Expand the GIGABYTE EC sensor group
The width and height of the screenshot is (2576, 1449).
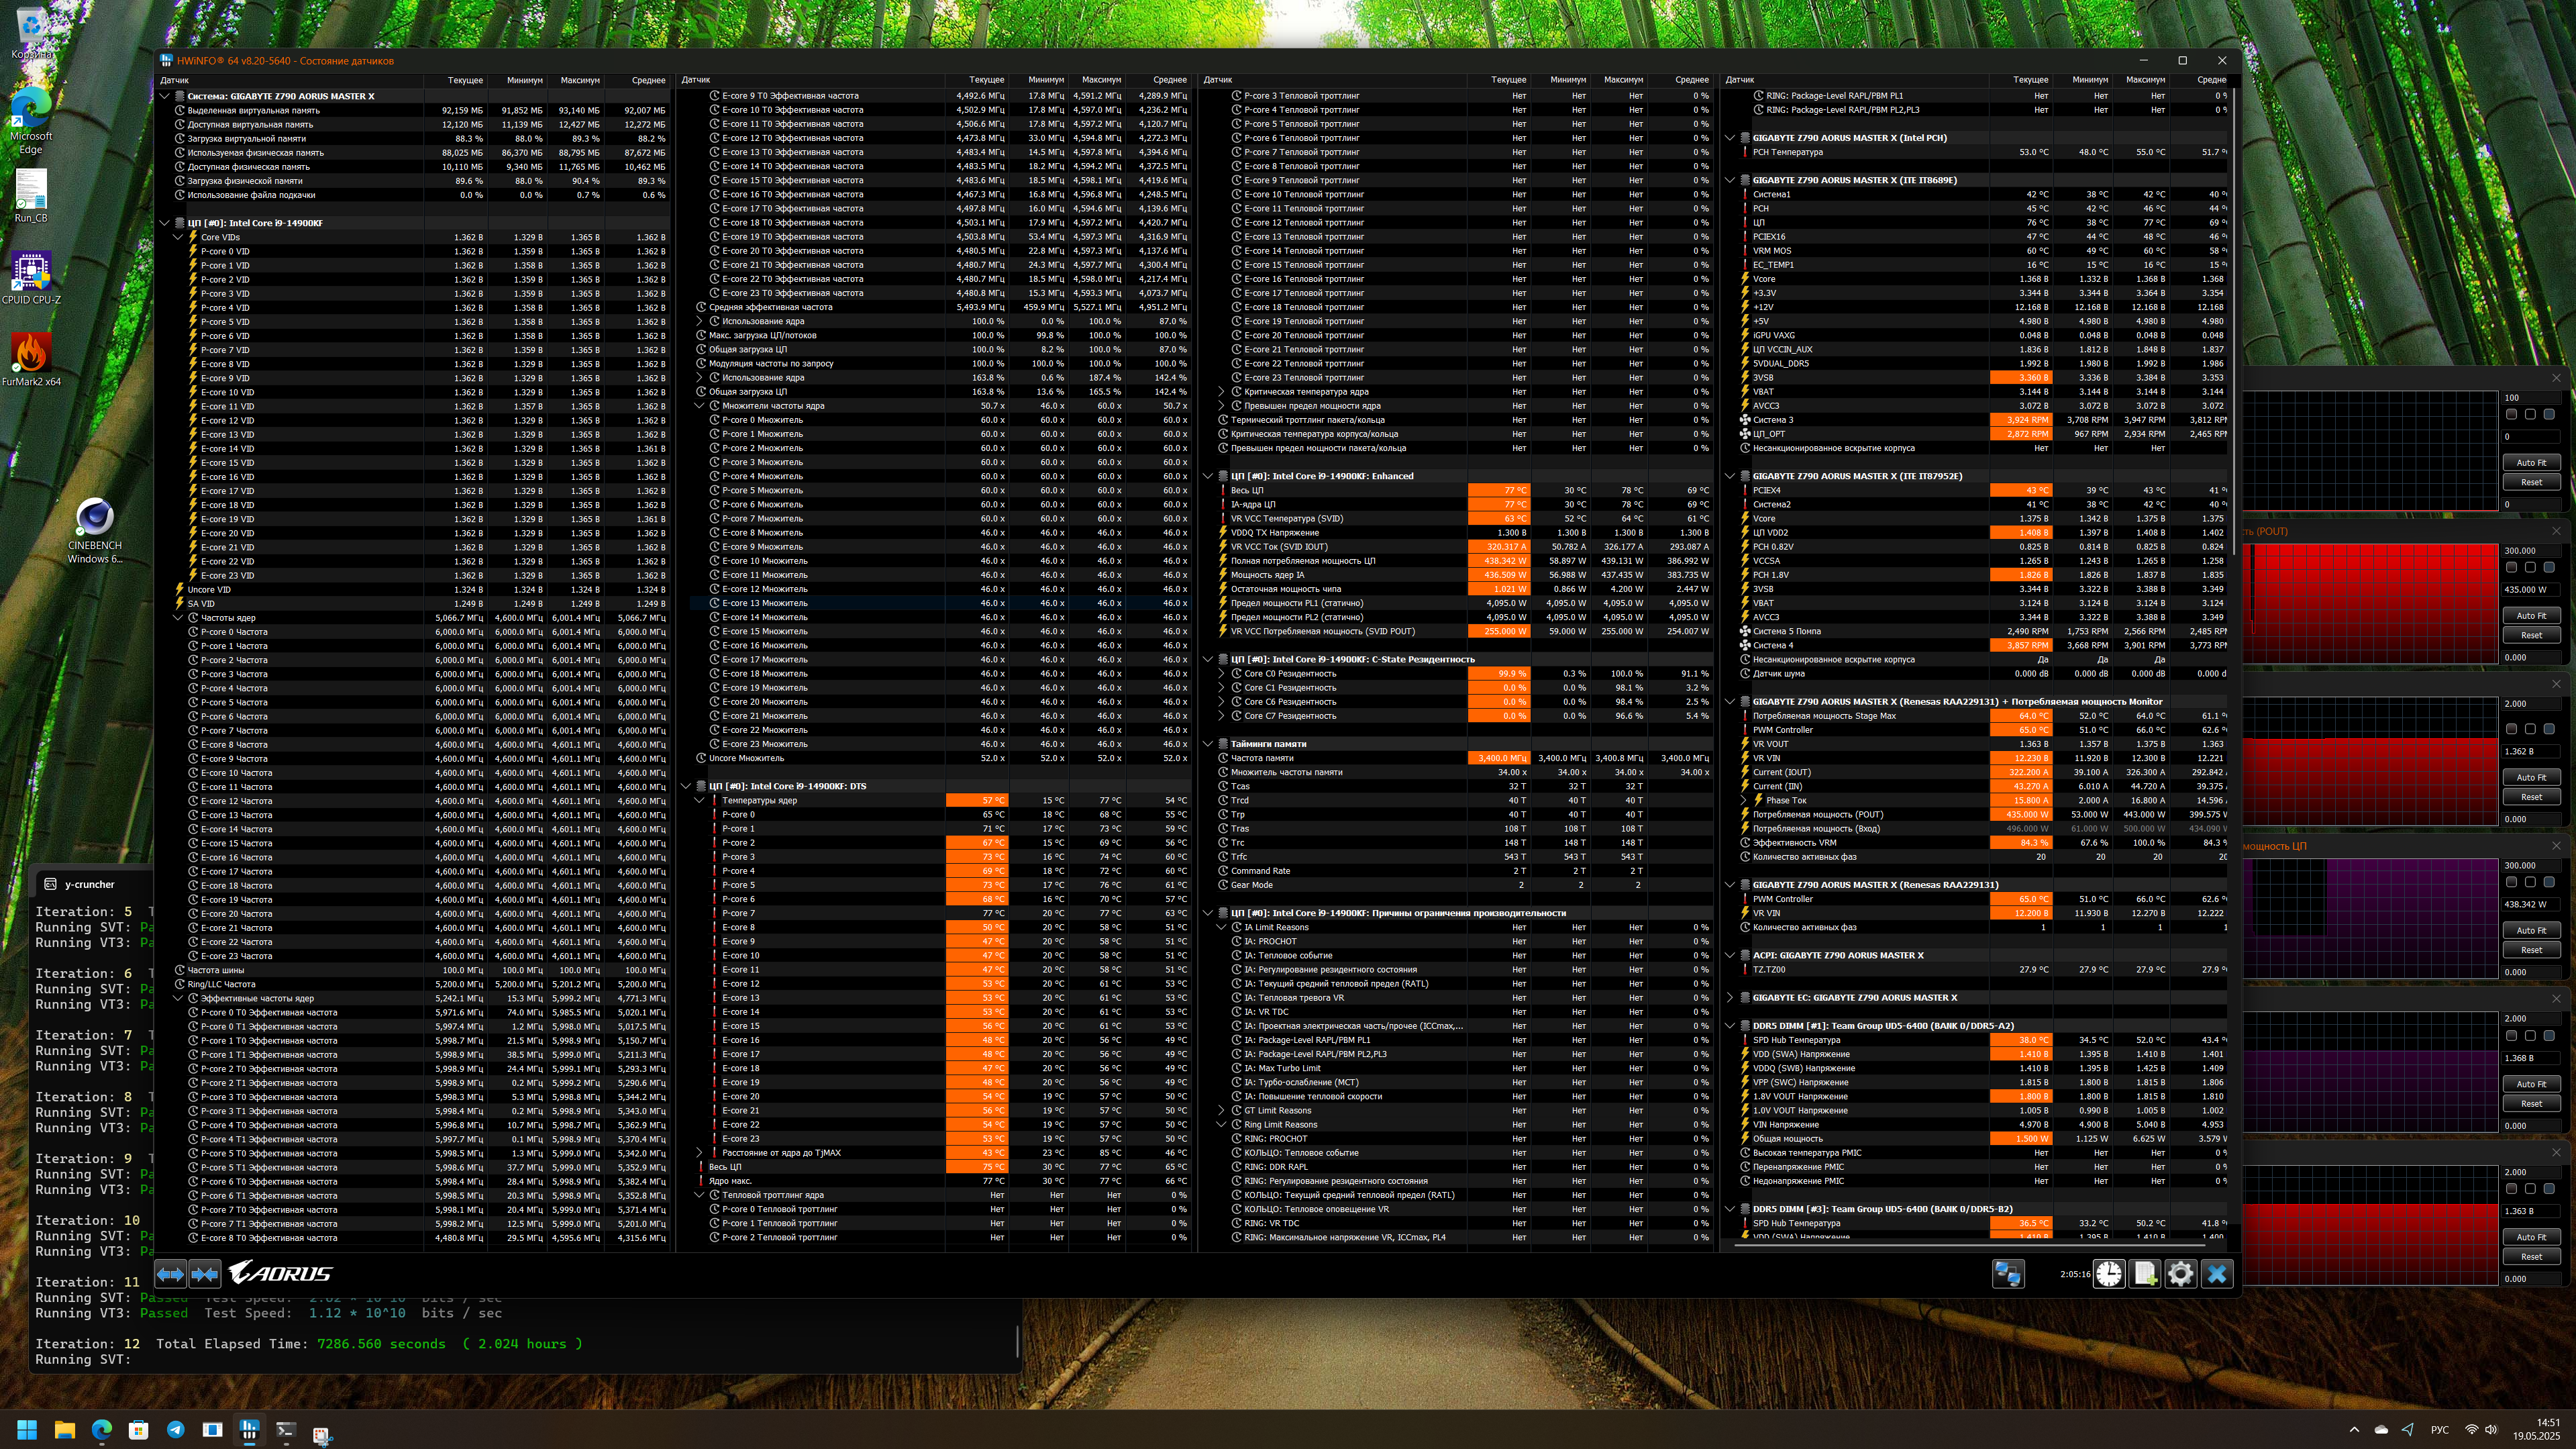(1730, 997)
